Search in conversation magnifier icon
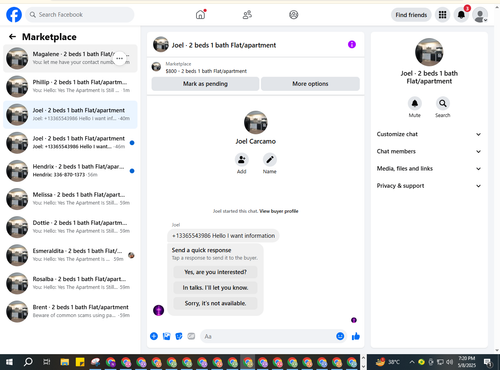 443,104
